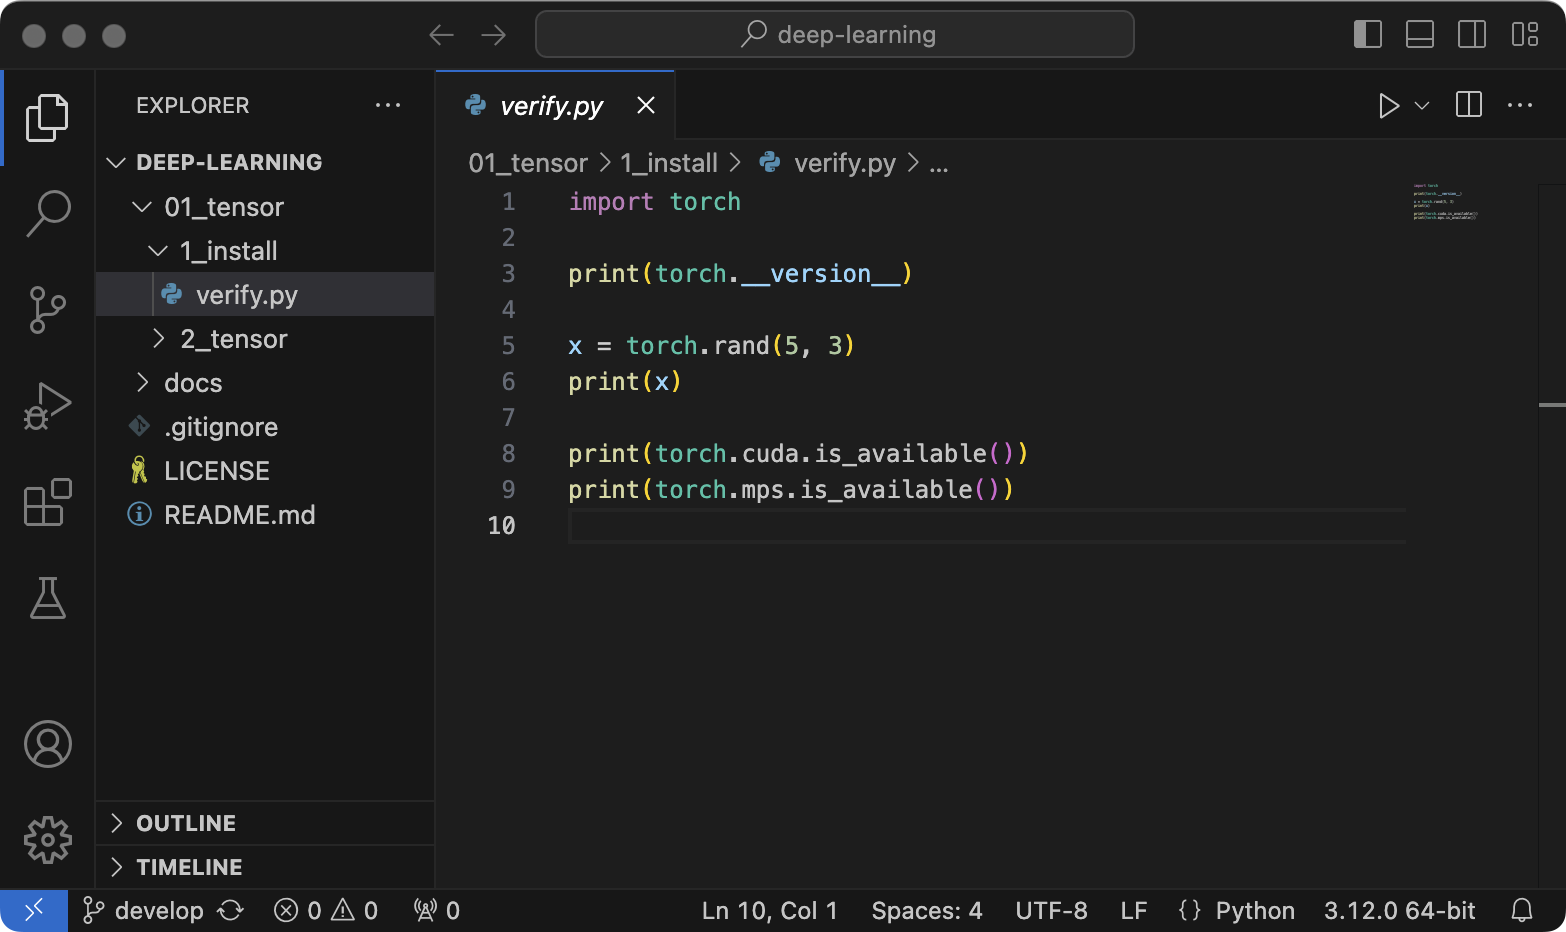
Task: Collapse the 01_tensor folder
Action: (x=142, y=207)
